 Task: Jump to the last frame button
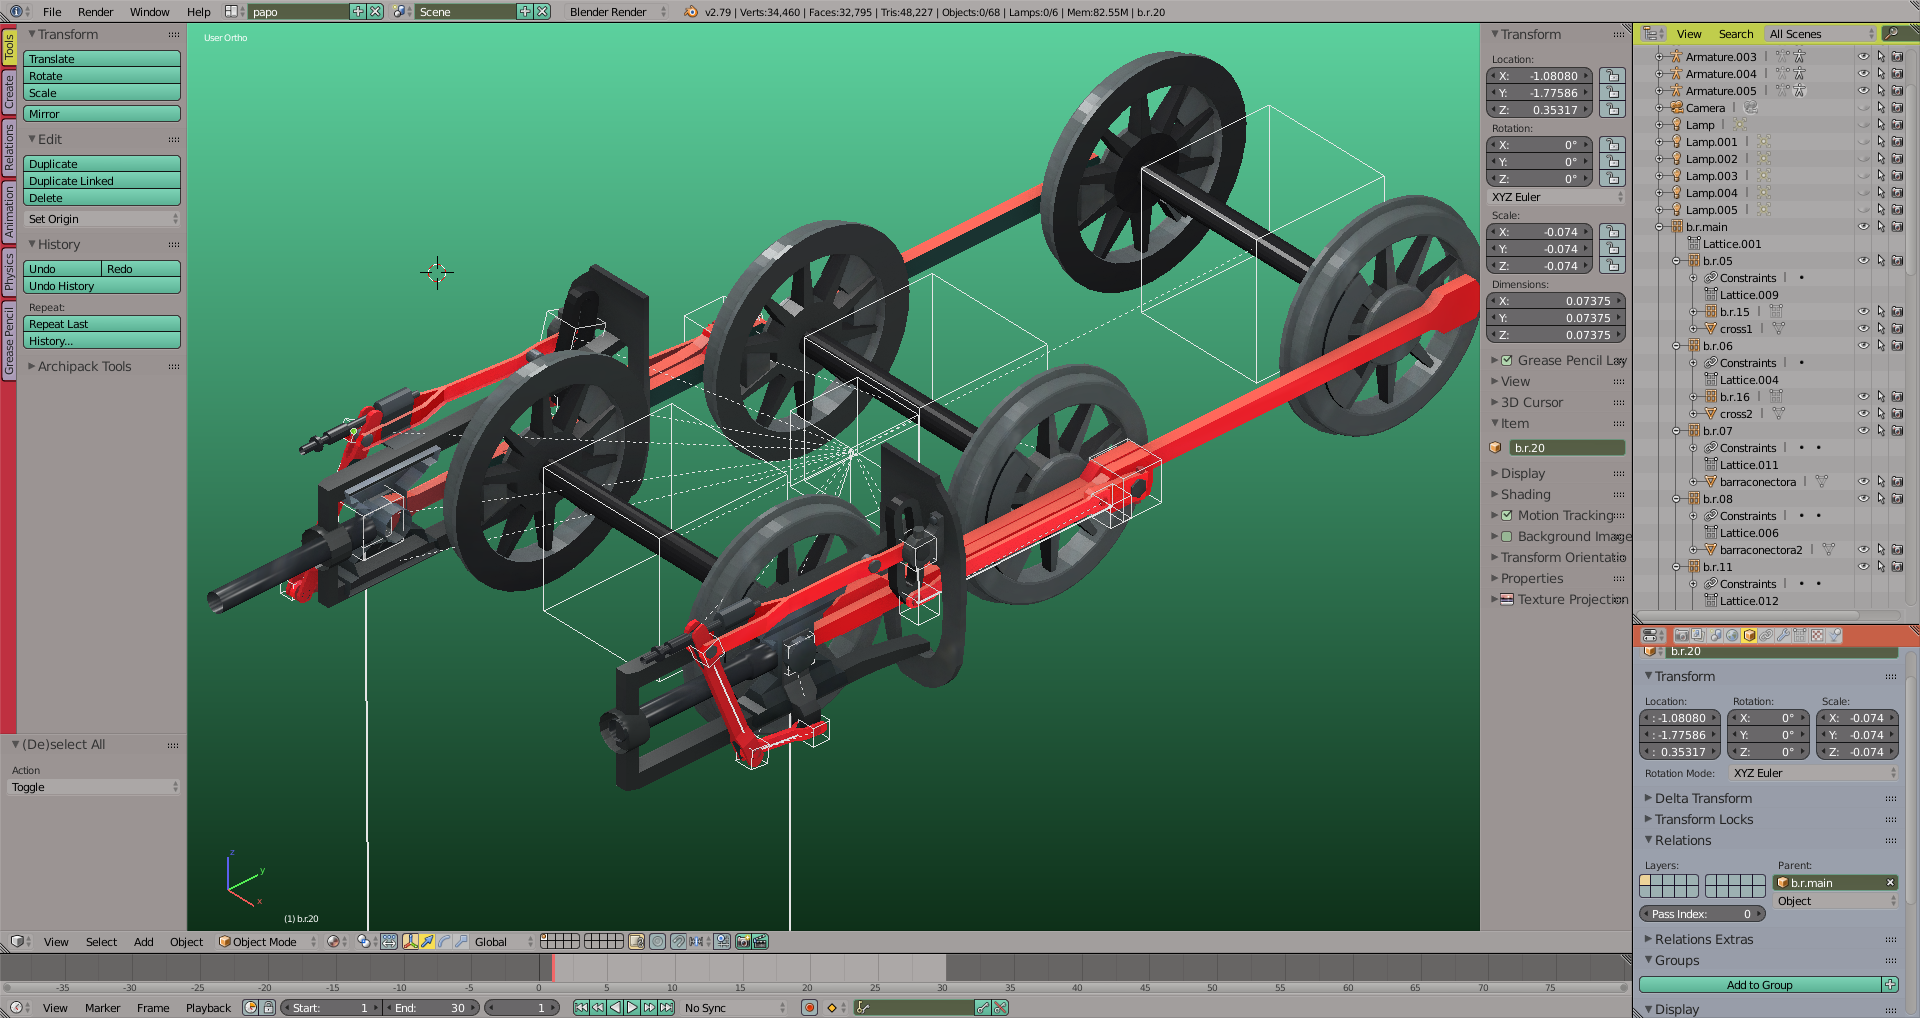(666, 1007)
